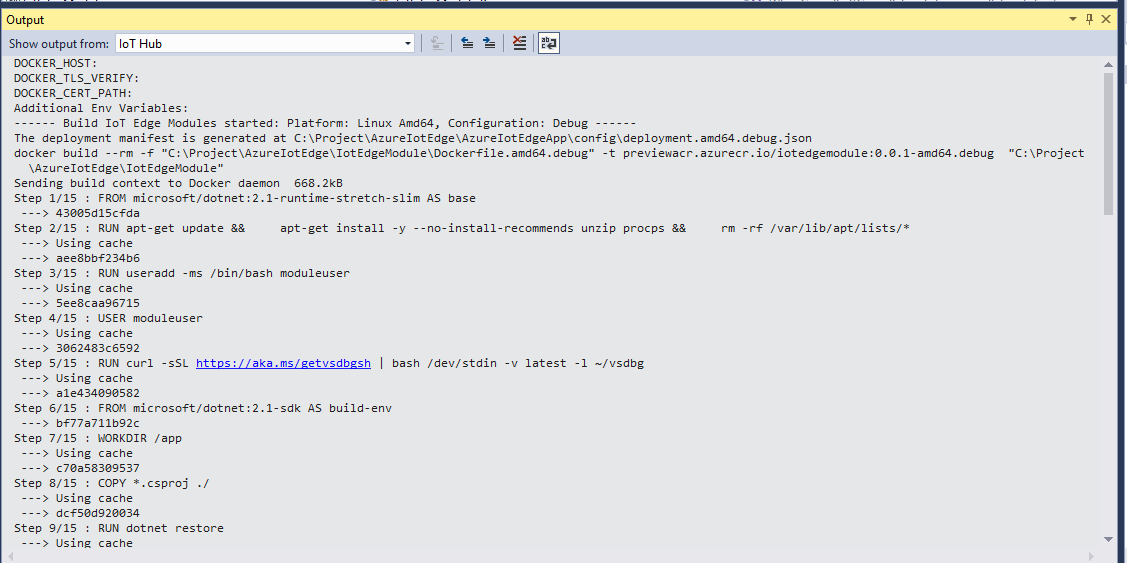The image size is (1127, 563).
Task: Click the vertical scrollbar up arrow
Action: [x=1108, y=65]
